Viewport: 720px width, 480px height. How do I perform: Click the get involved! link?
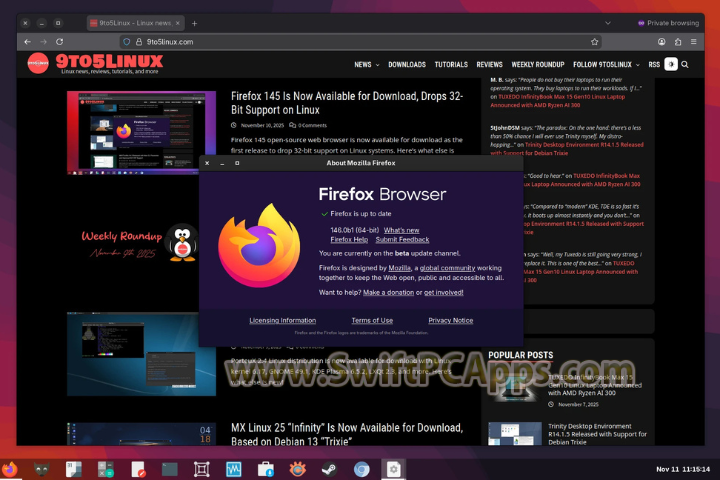click(444, 292)
